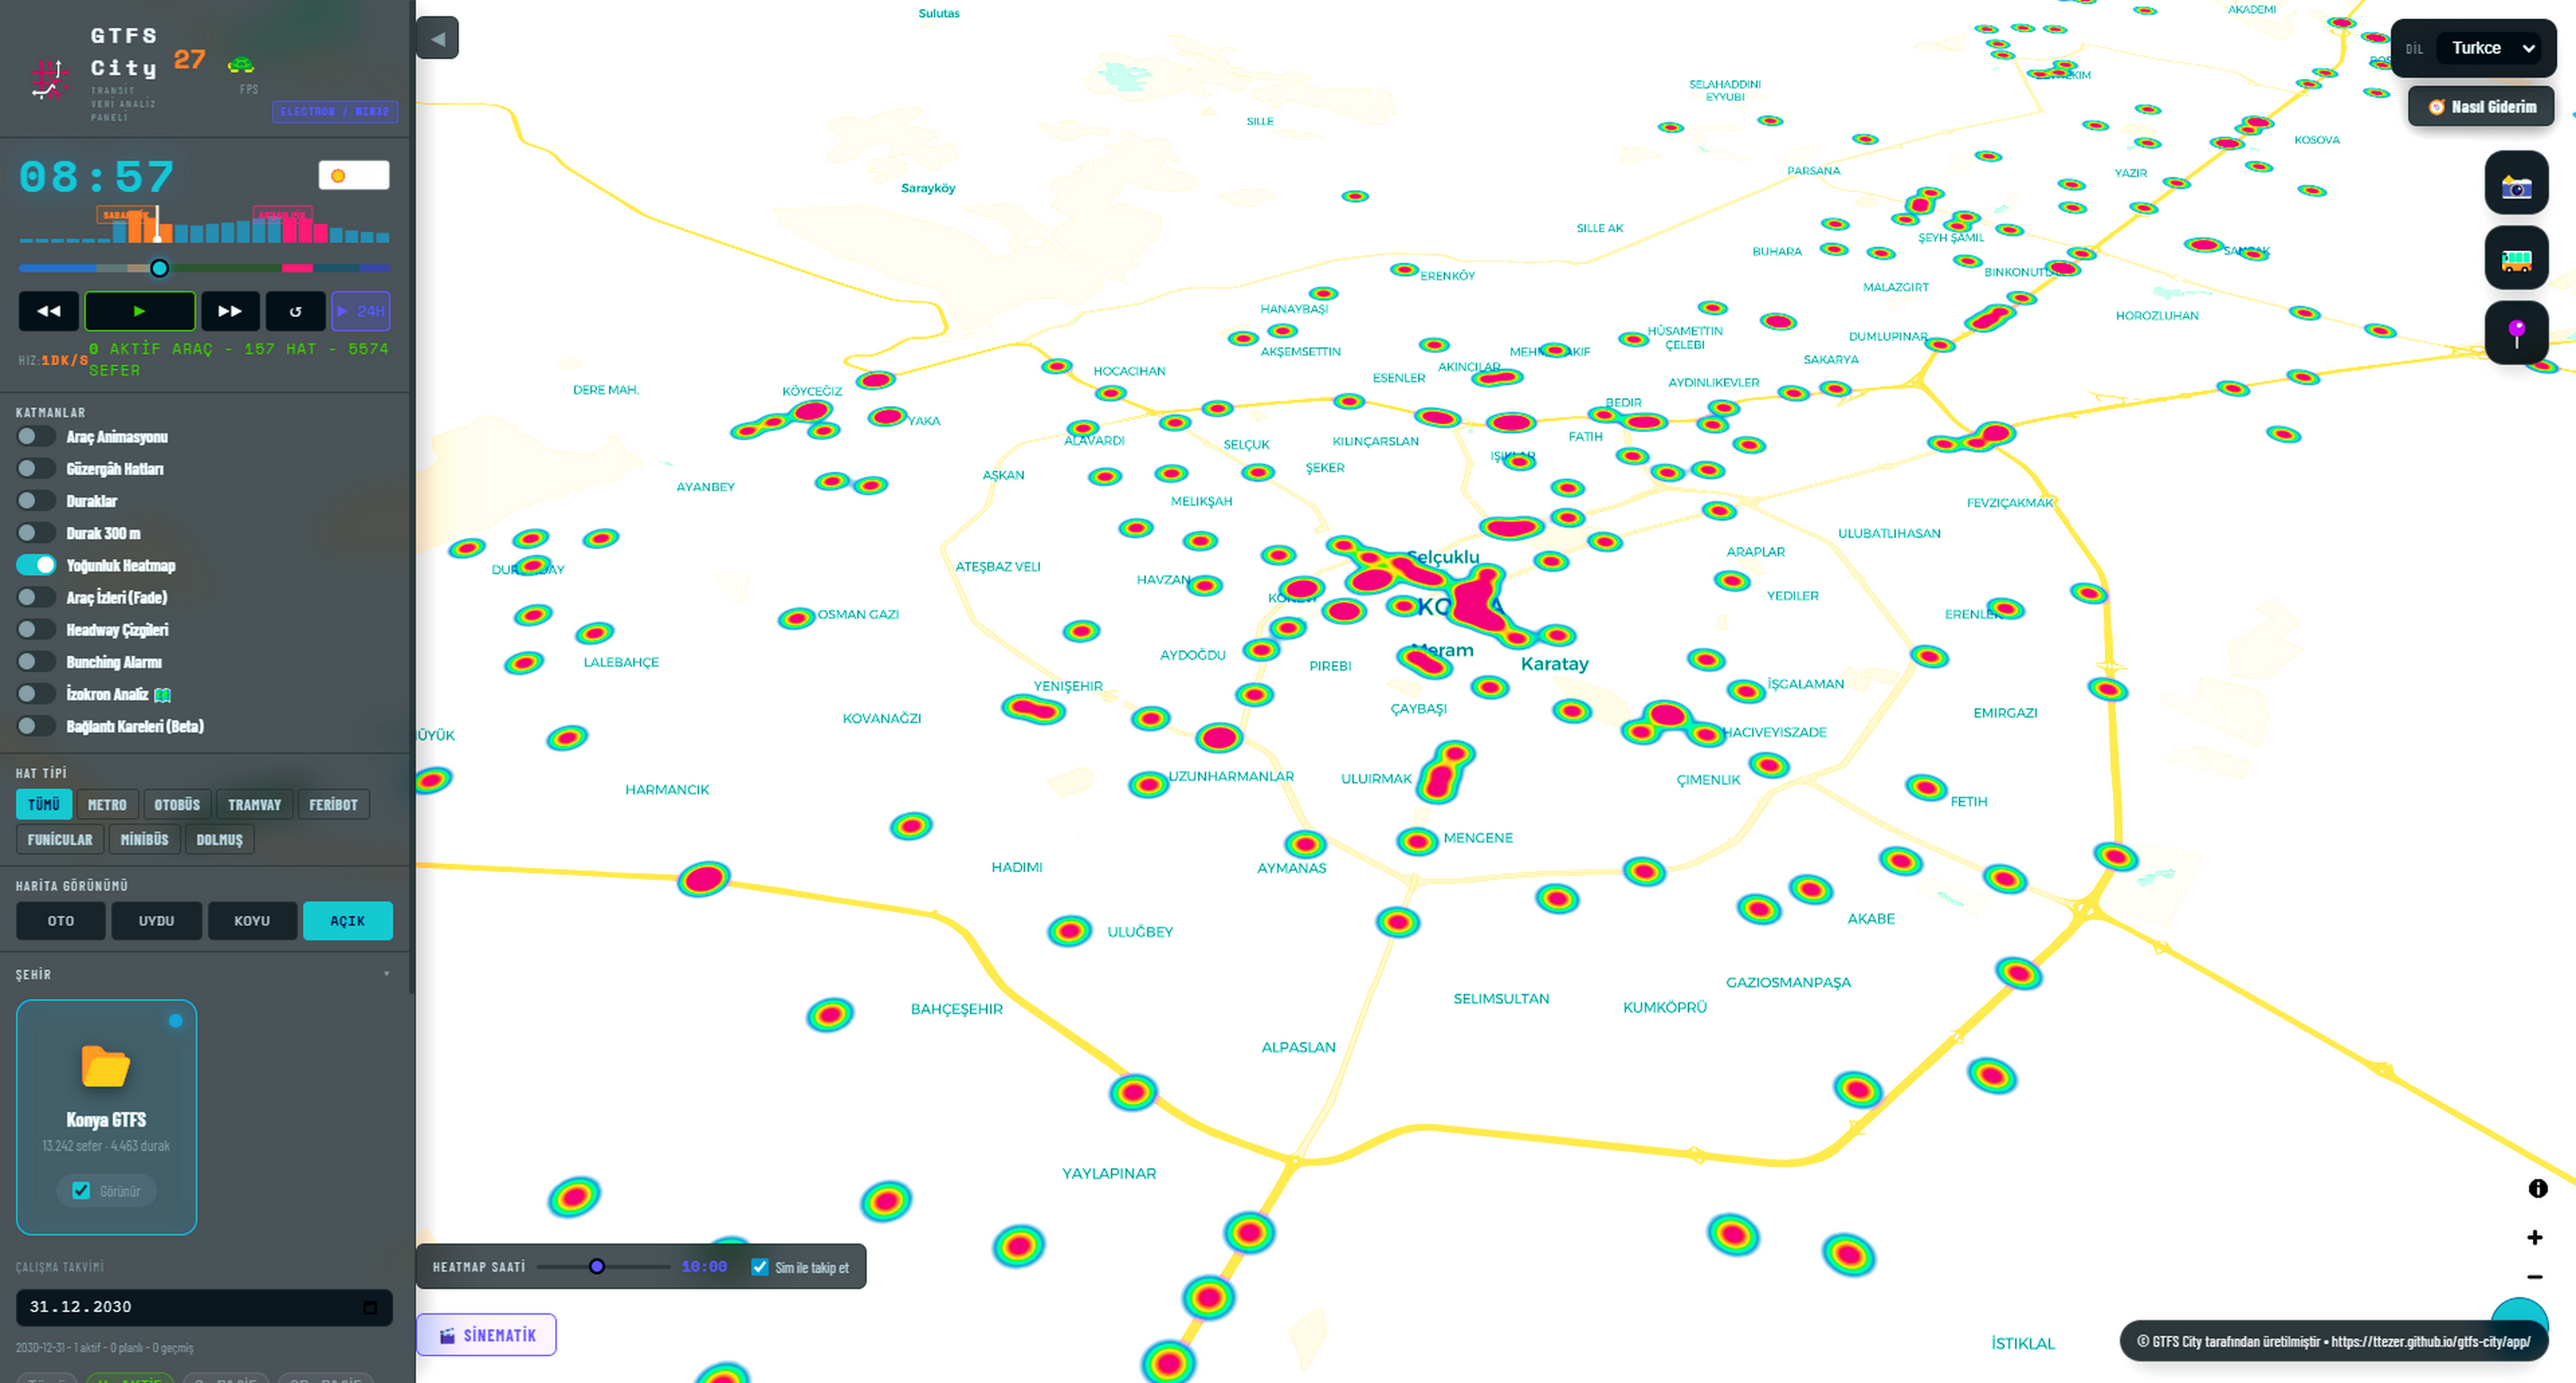This screenshot has width=2576, height=1383.
Task: Filter routes by Funicular
Action: pyautogui.click(x=60, y=840)
